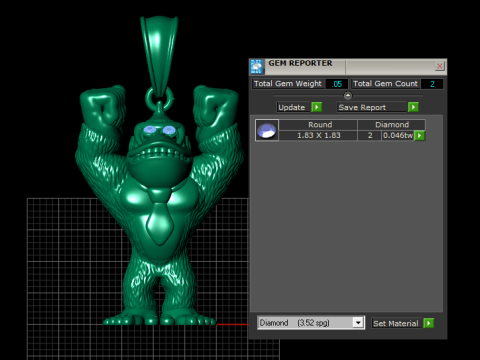Close the Gem Reporter panel
This screenshot has width=480, height=360.
click(440, 66)
